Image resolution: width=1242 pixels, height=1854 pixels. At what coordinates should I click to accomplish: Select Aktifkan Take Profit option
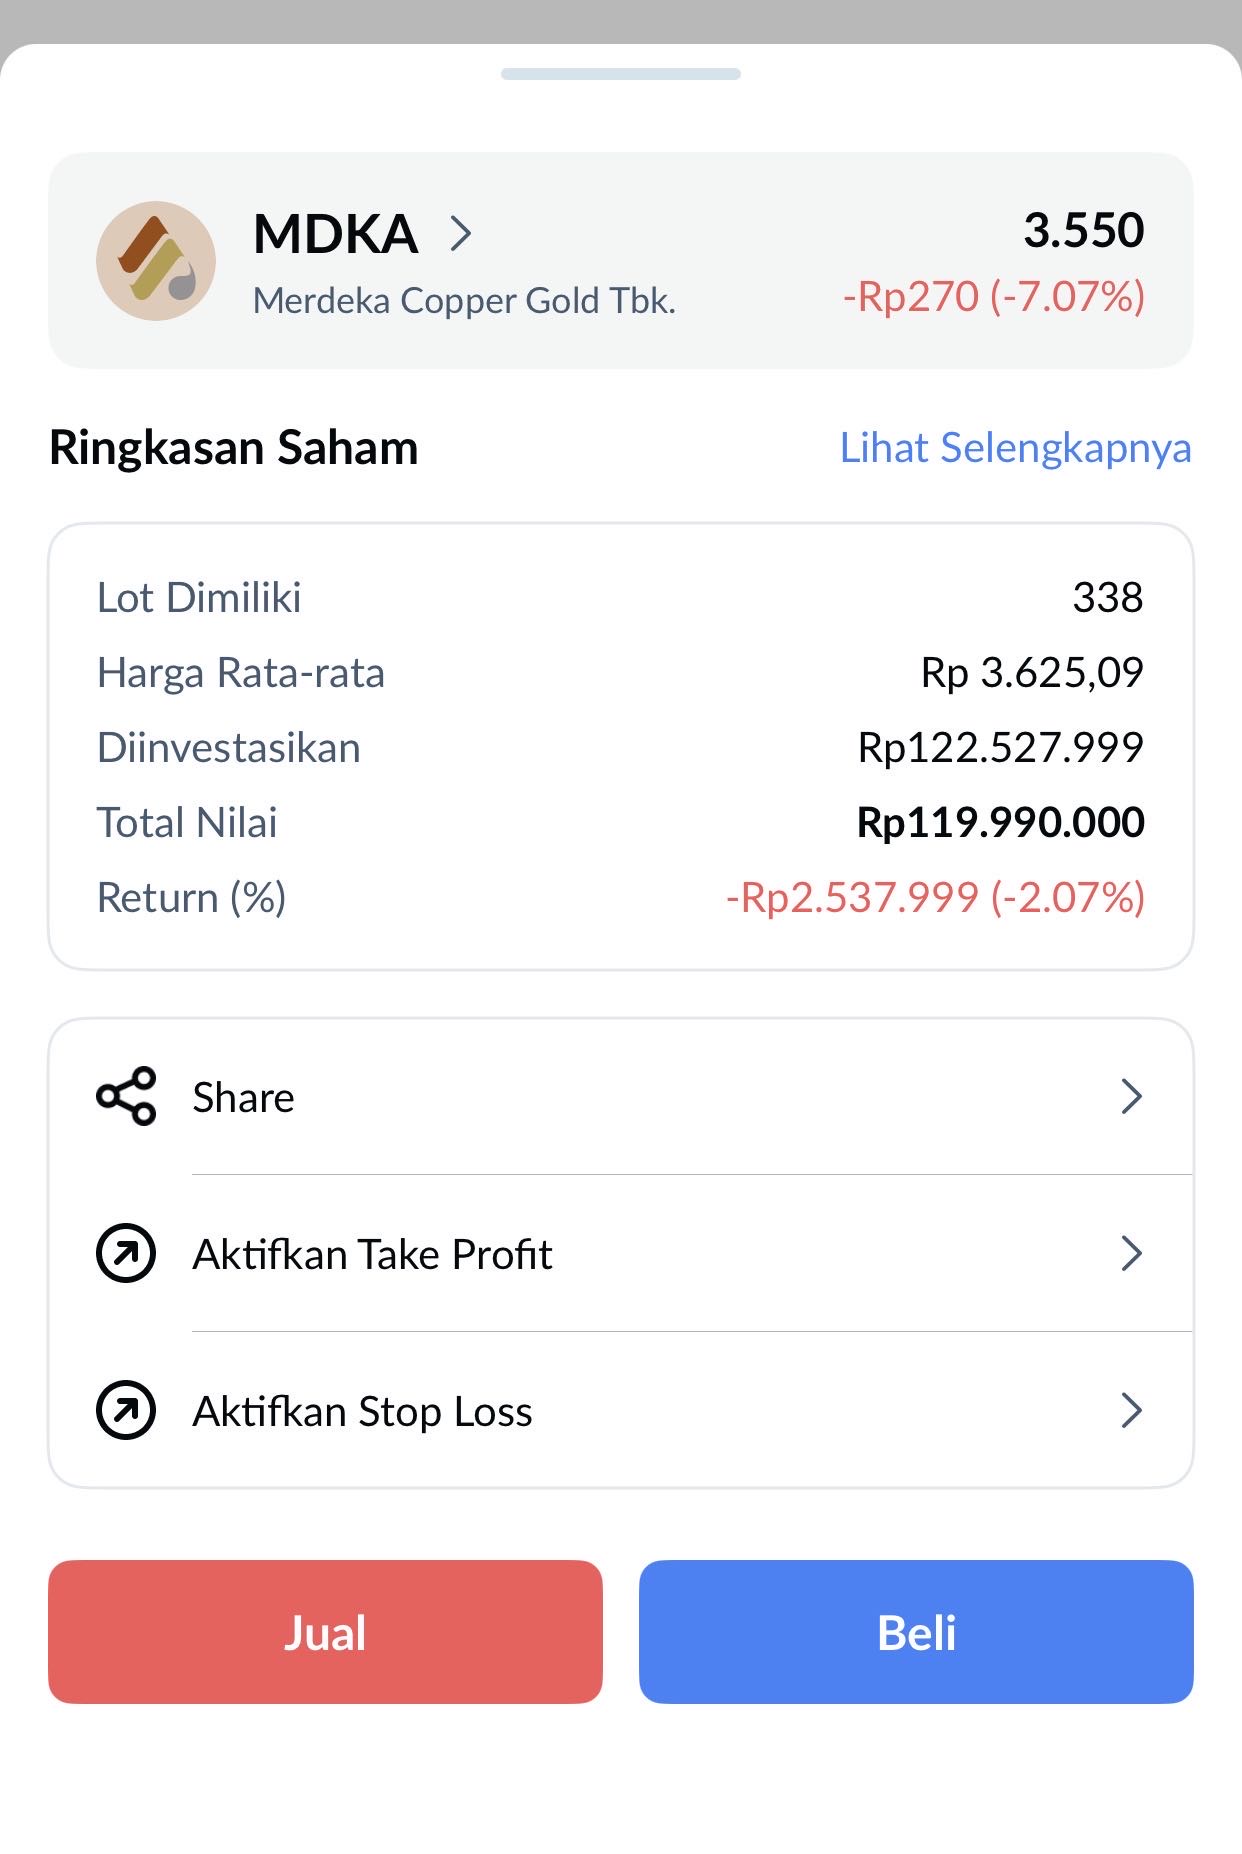coord(372,1254)
